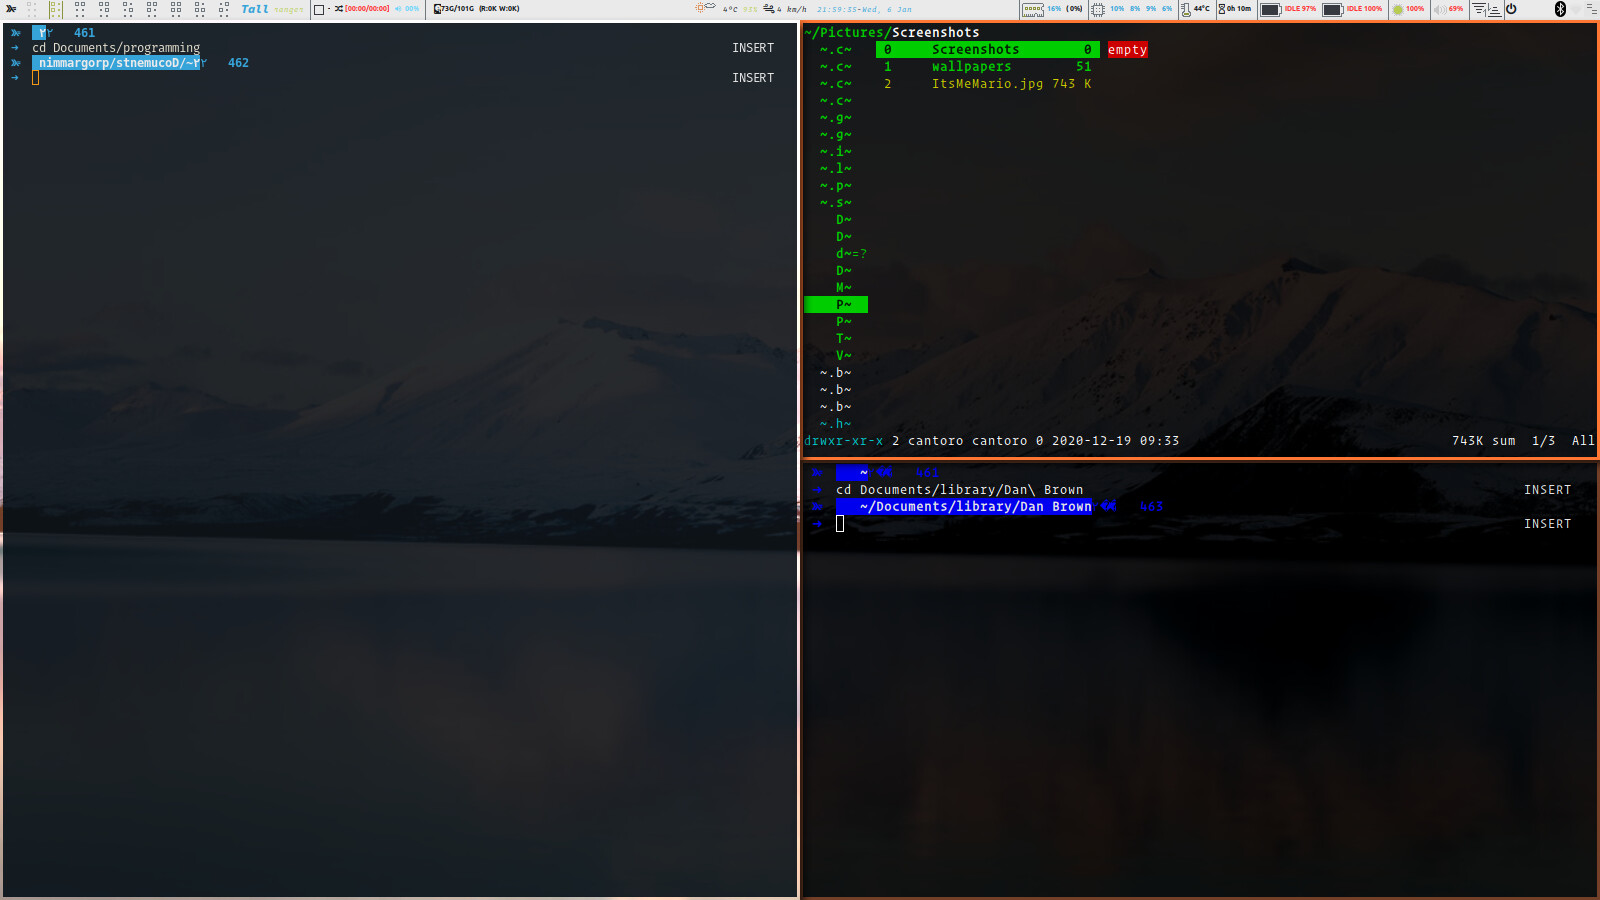Focus the cursor in the bottom-right terminal

840,523
